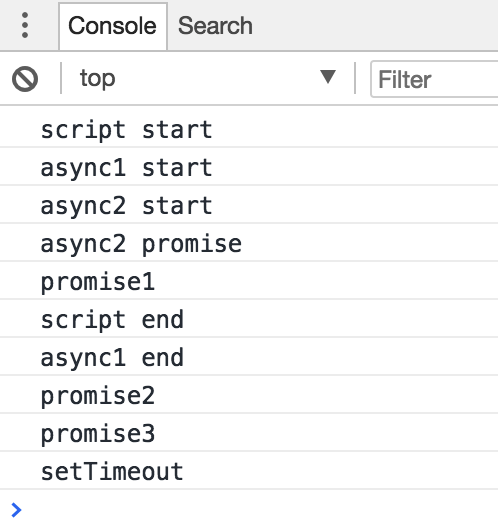Screen dimensions: 498x524
Task: Expand the context selector arrow
Action: click(x=328, y=77)
